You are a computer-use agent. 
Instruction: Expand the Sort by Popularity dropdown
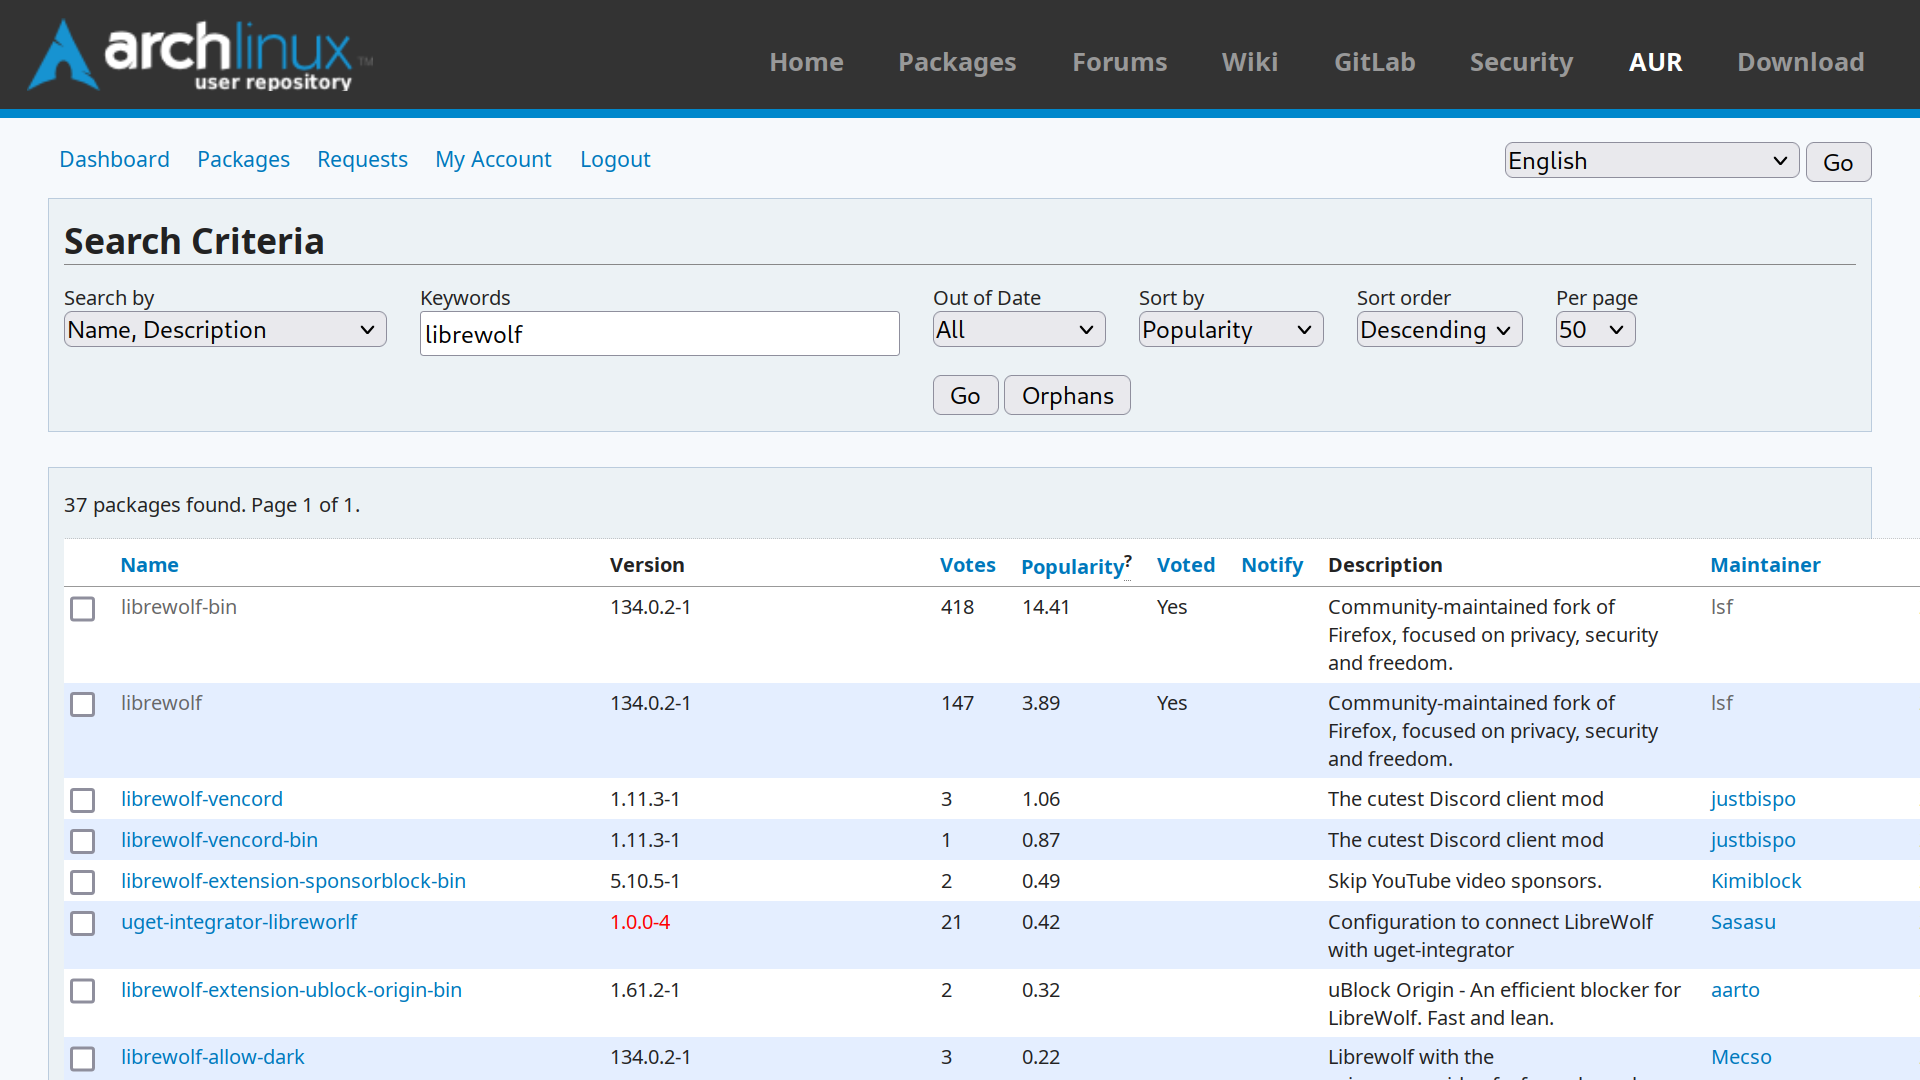1231,330
